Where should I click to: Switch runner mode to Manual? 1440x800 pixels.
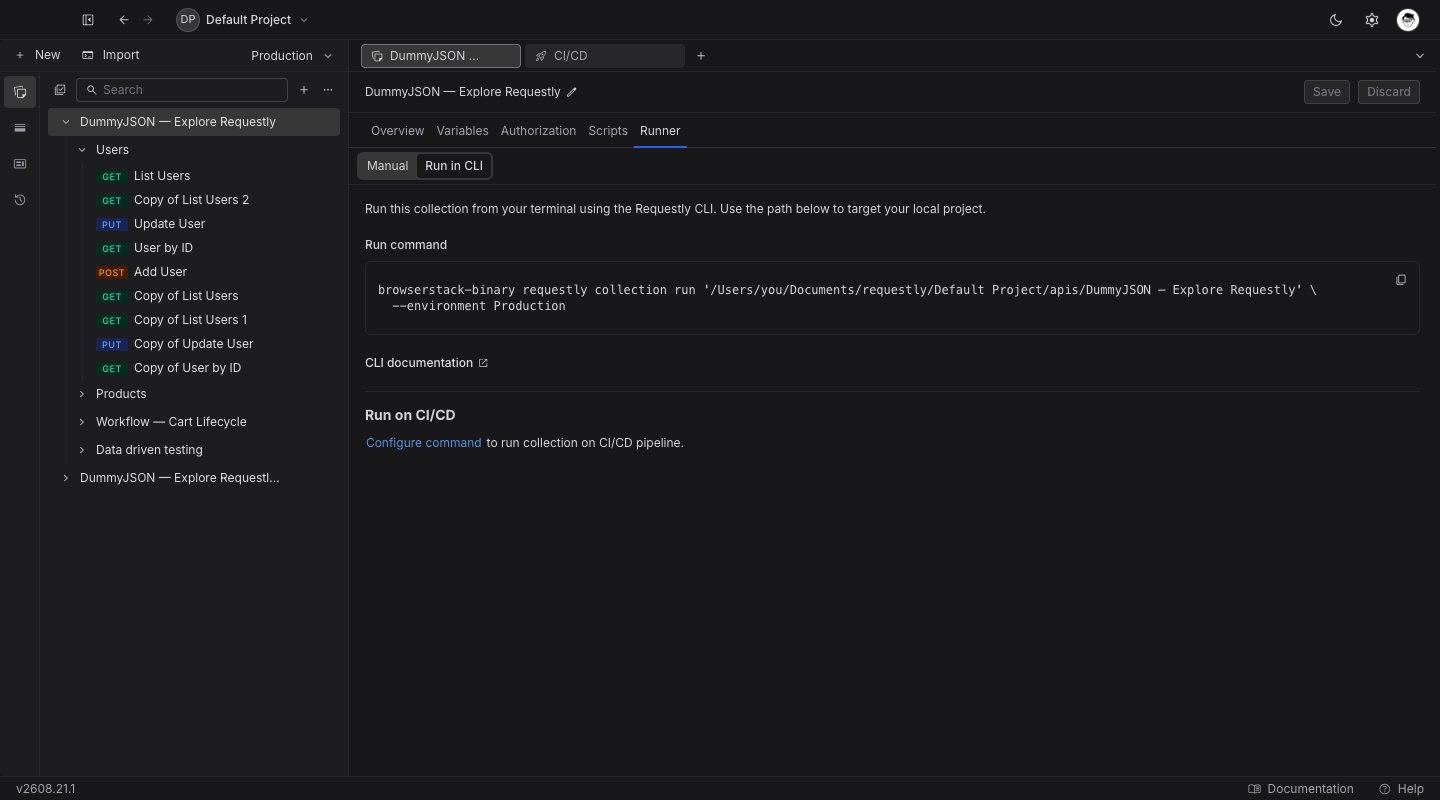pyautogui.click(x=387, y=166)
